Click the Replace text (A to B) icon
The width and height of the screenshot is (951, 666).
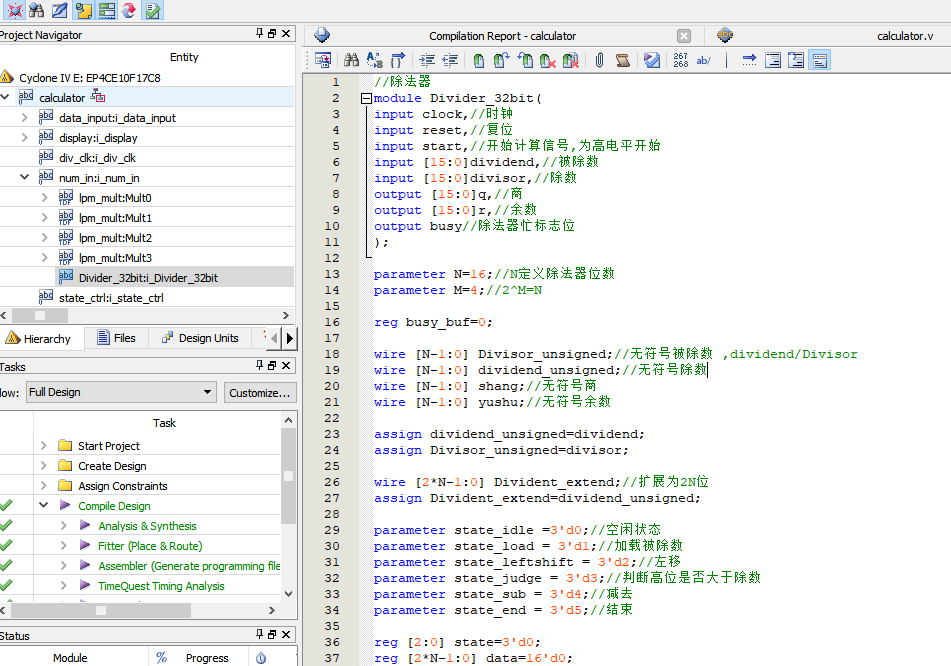point(375,60)
